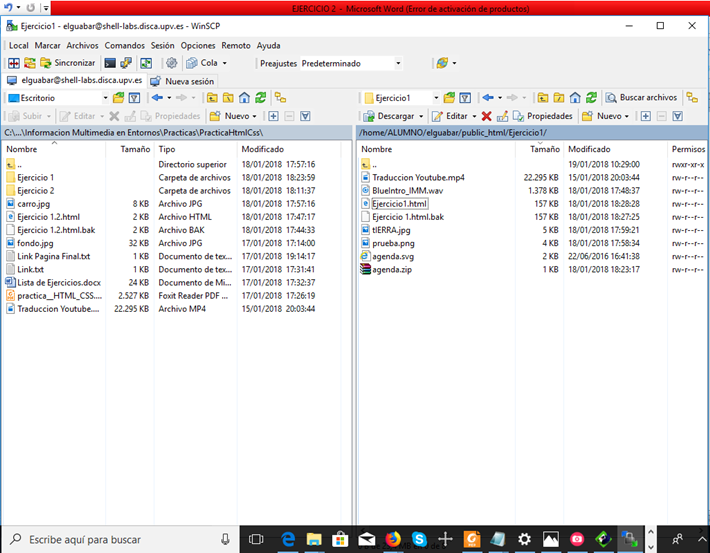Click the preferences gear icon in toolbar

pos(171,63)
